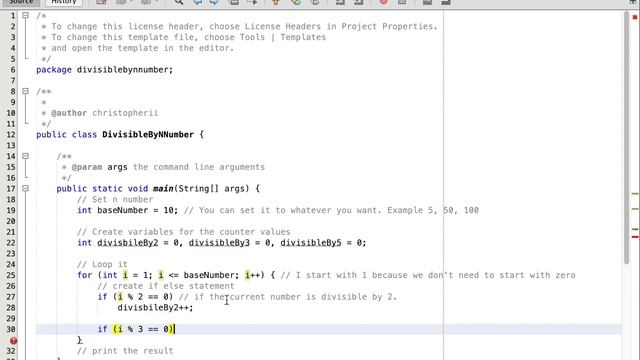
Task: Click the '// create if else statement' comment
Action: (166, 286)
